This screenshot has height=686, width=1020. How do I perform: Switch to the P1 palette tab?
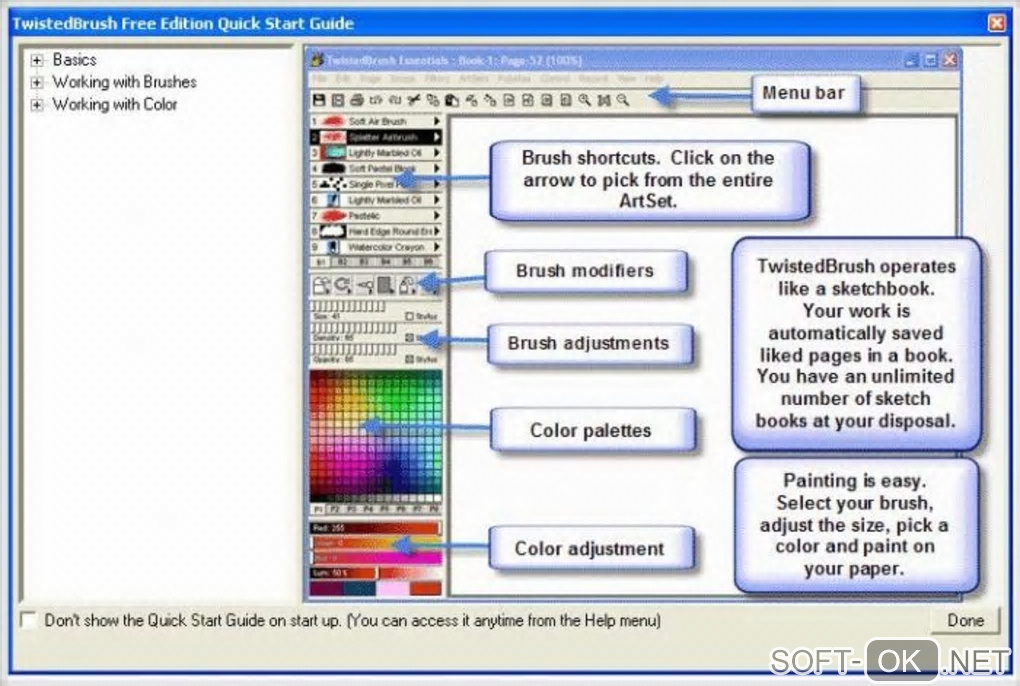[x=318, y=509]
